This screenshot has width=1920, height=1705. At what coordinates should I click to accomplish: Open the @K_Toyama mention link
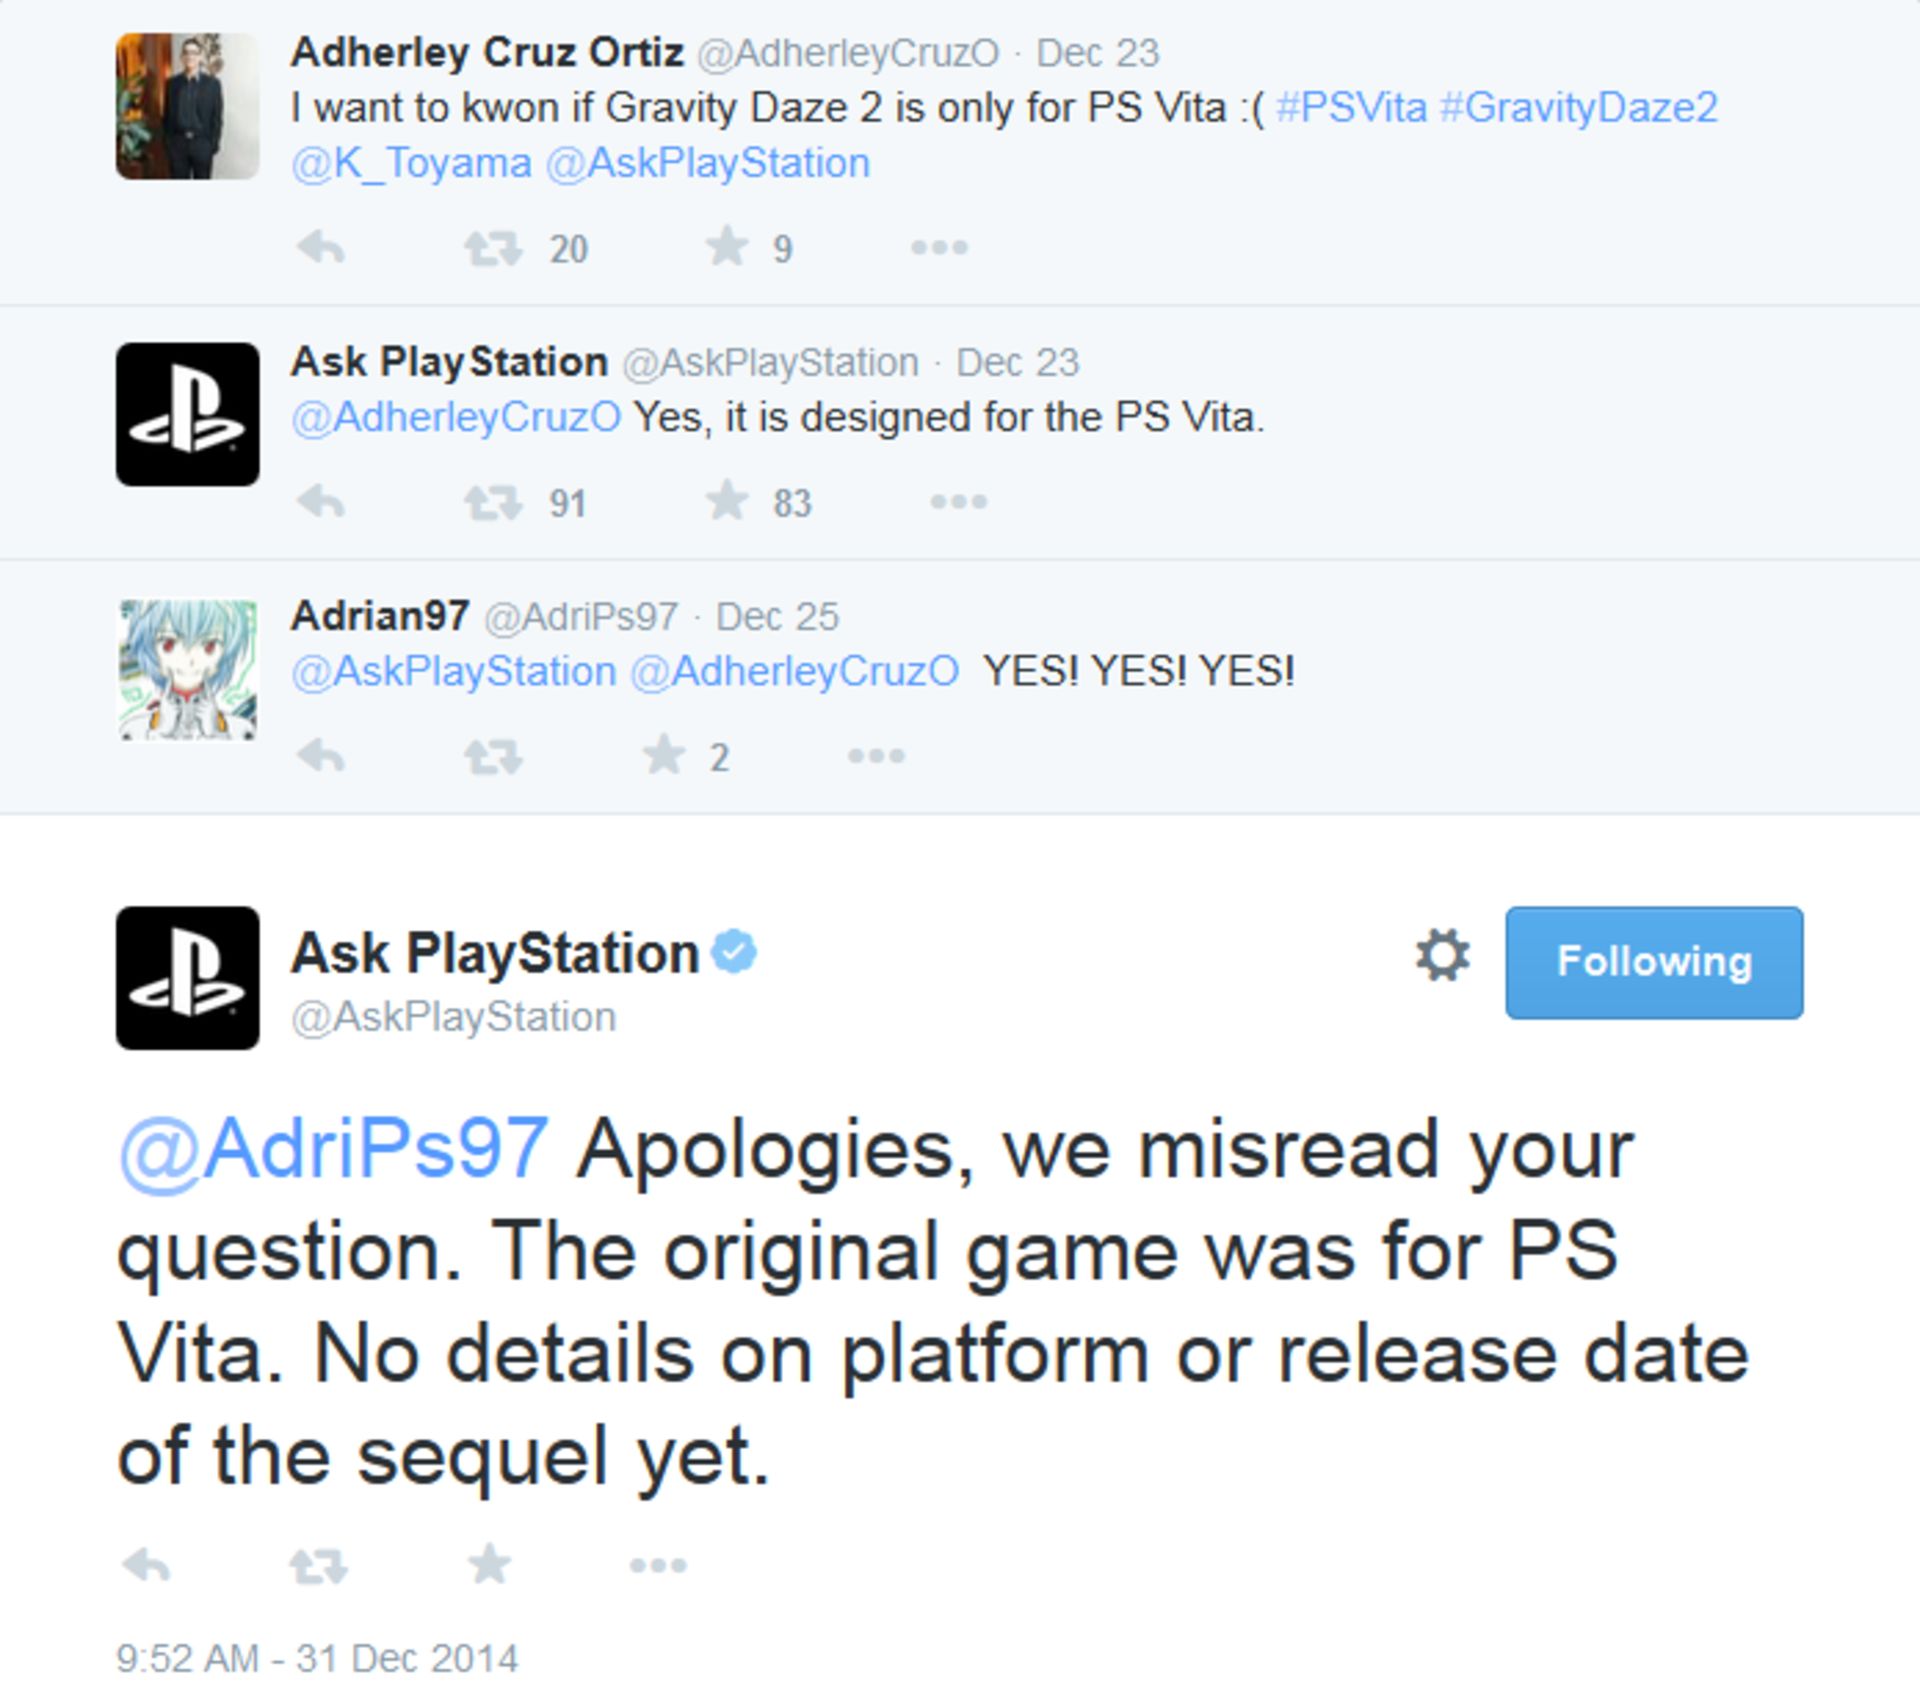411,163
